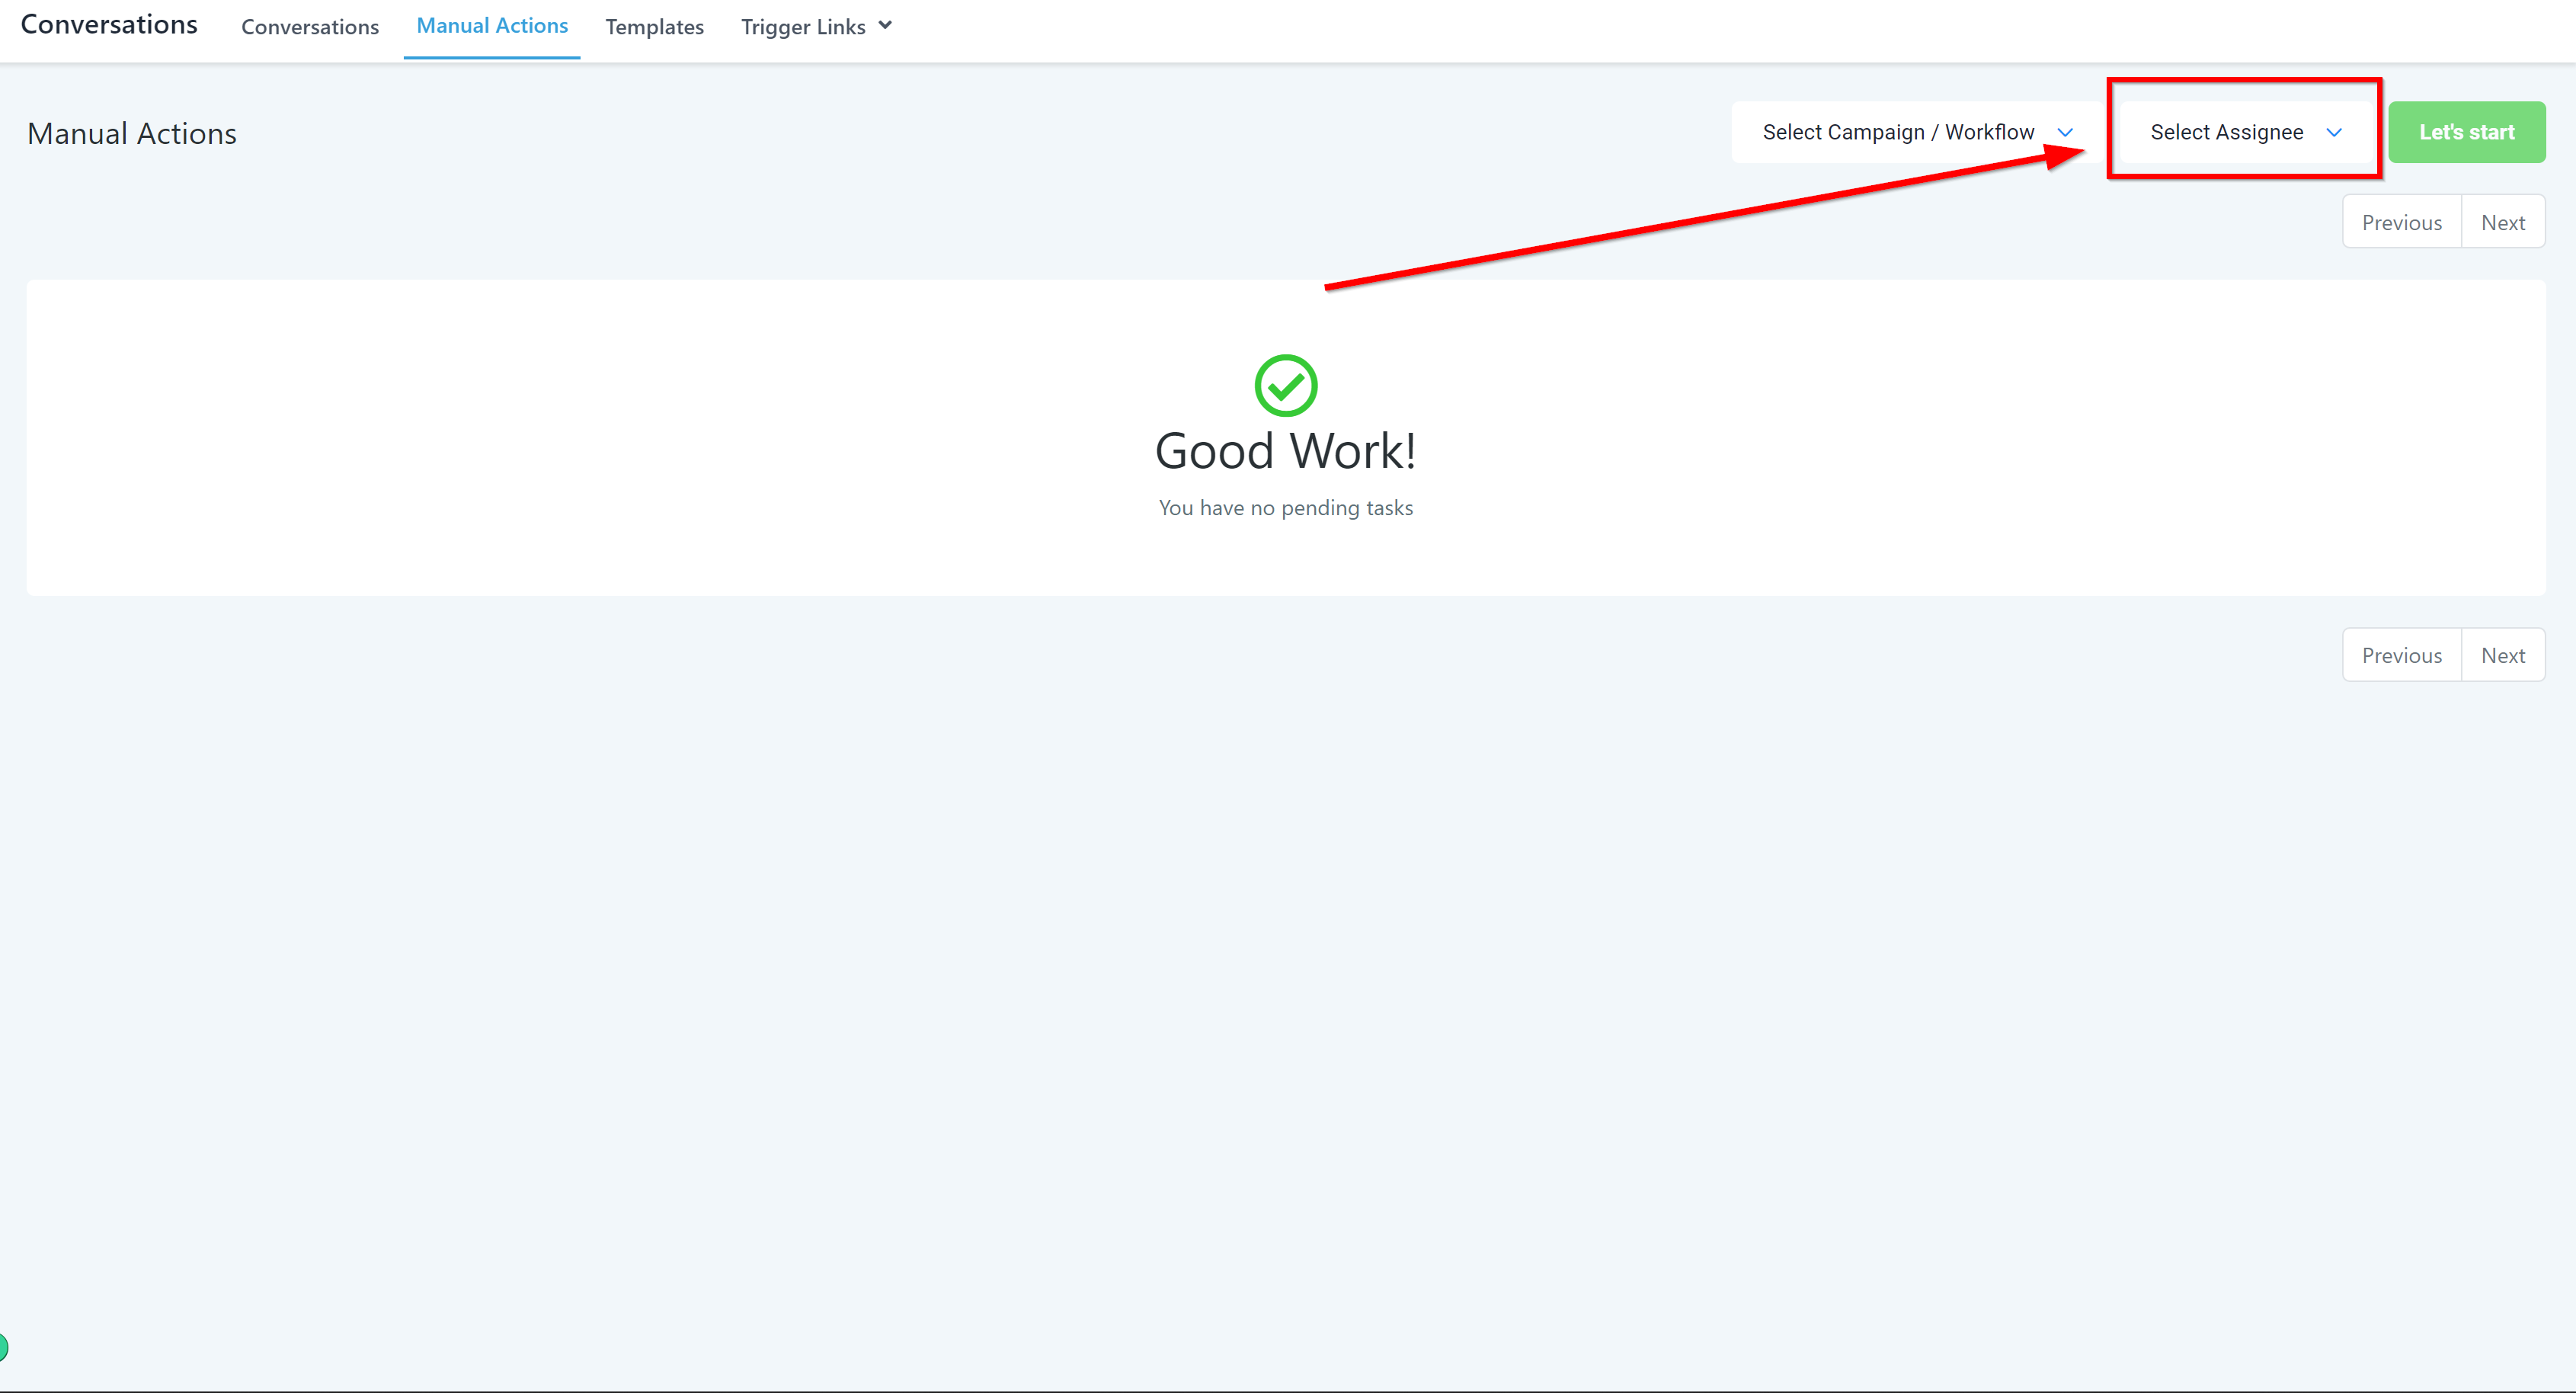Click the Campaign / Workflow chevron arrow
Image resolution: width=2576 pixels, height=1393 pixels.
(2065, 132)
